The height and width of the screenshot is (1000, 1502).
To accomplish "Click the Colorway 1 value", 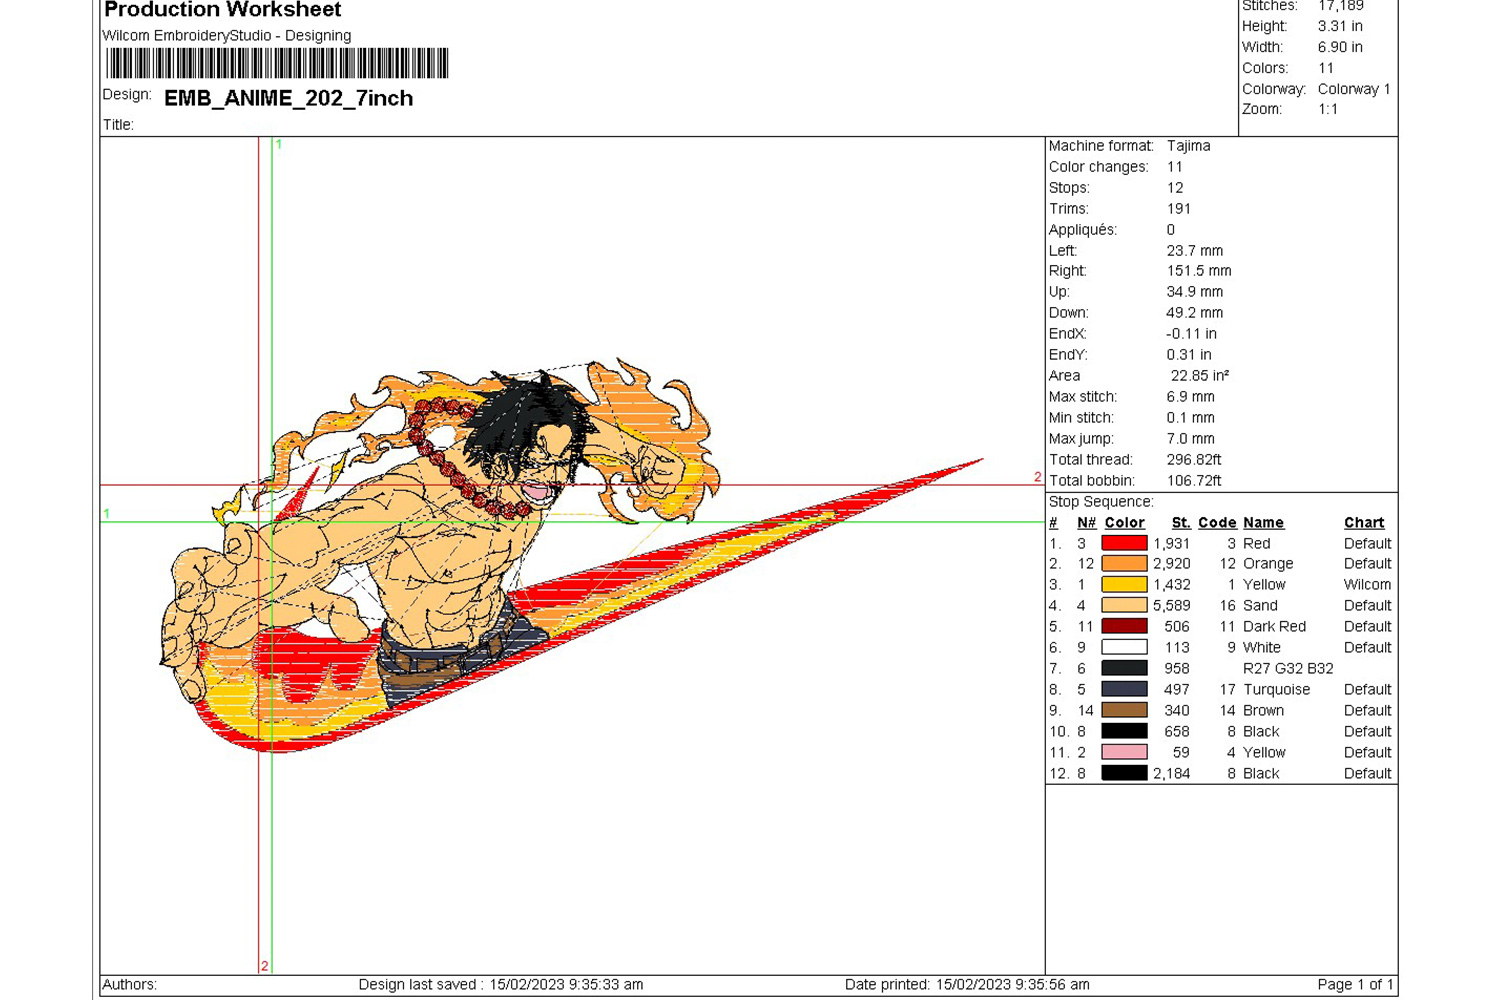I will click(1354, 89).
